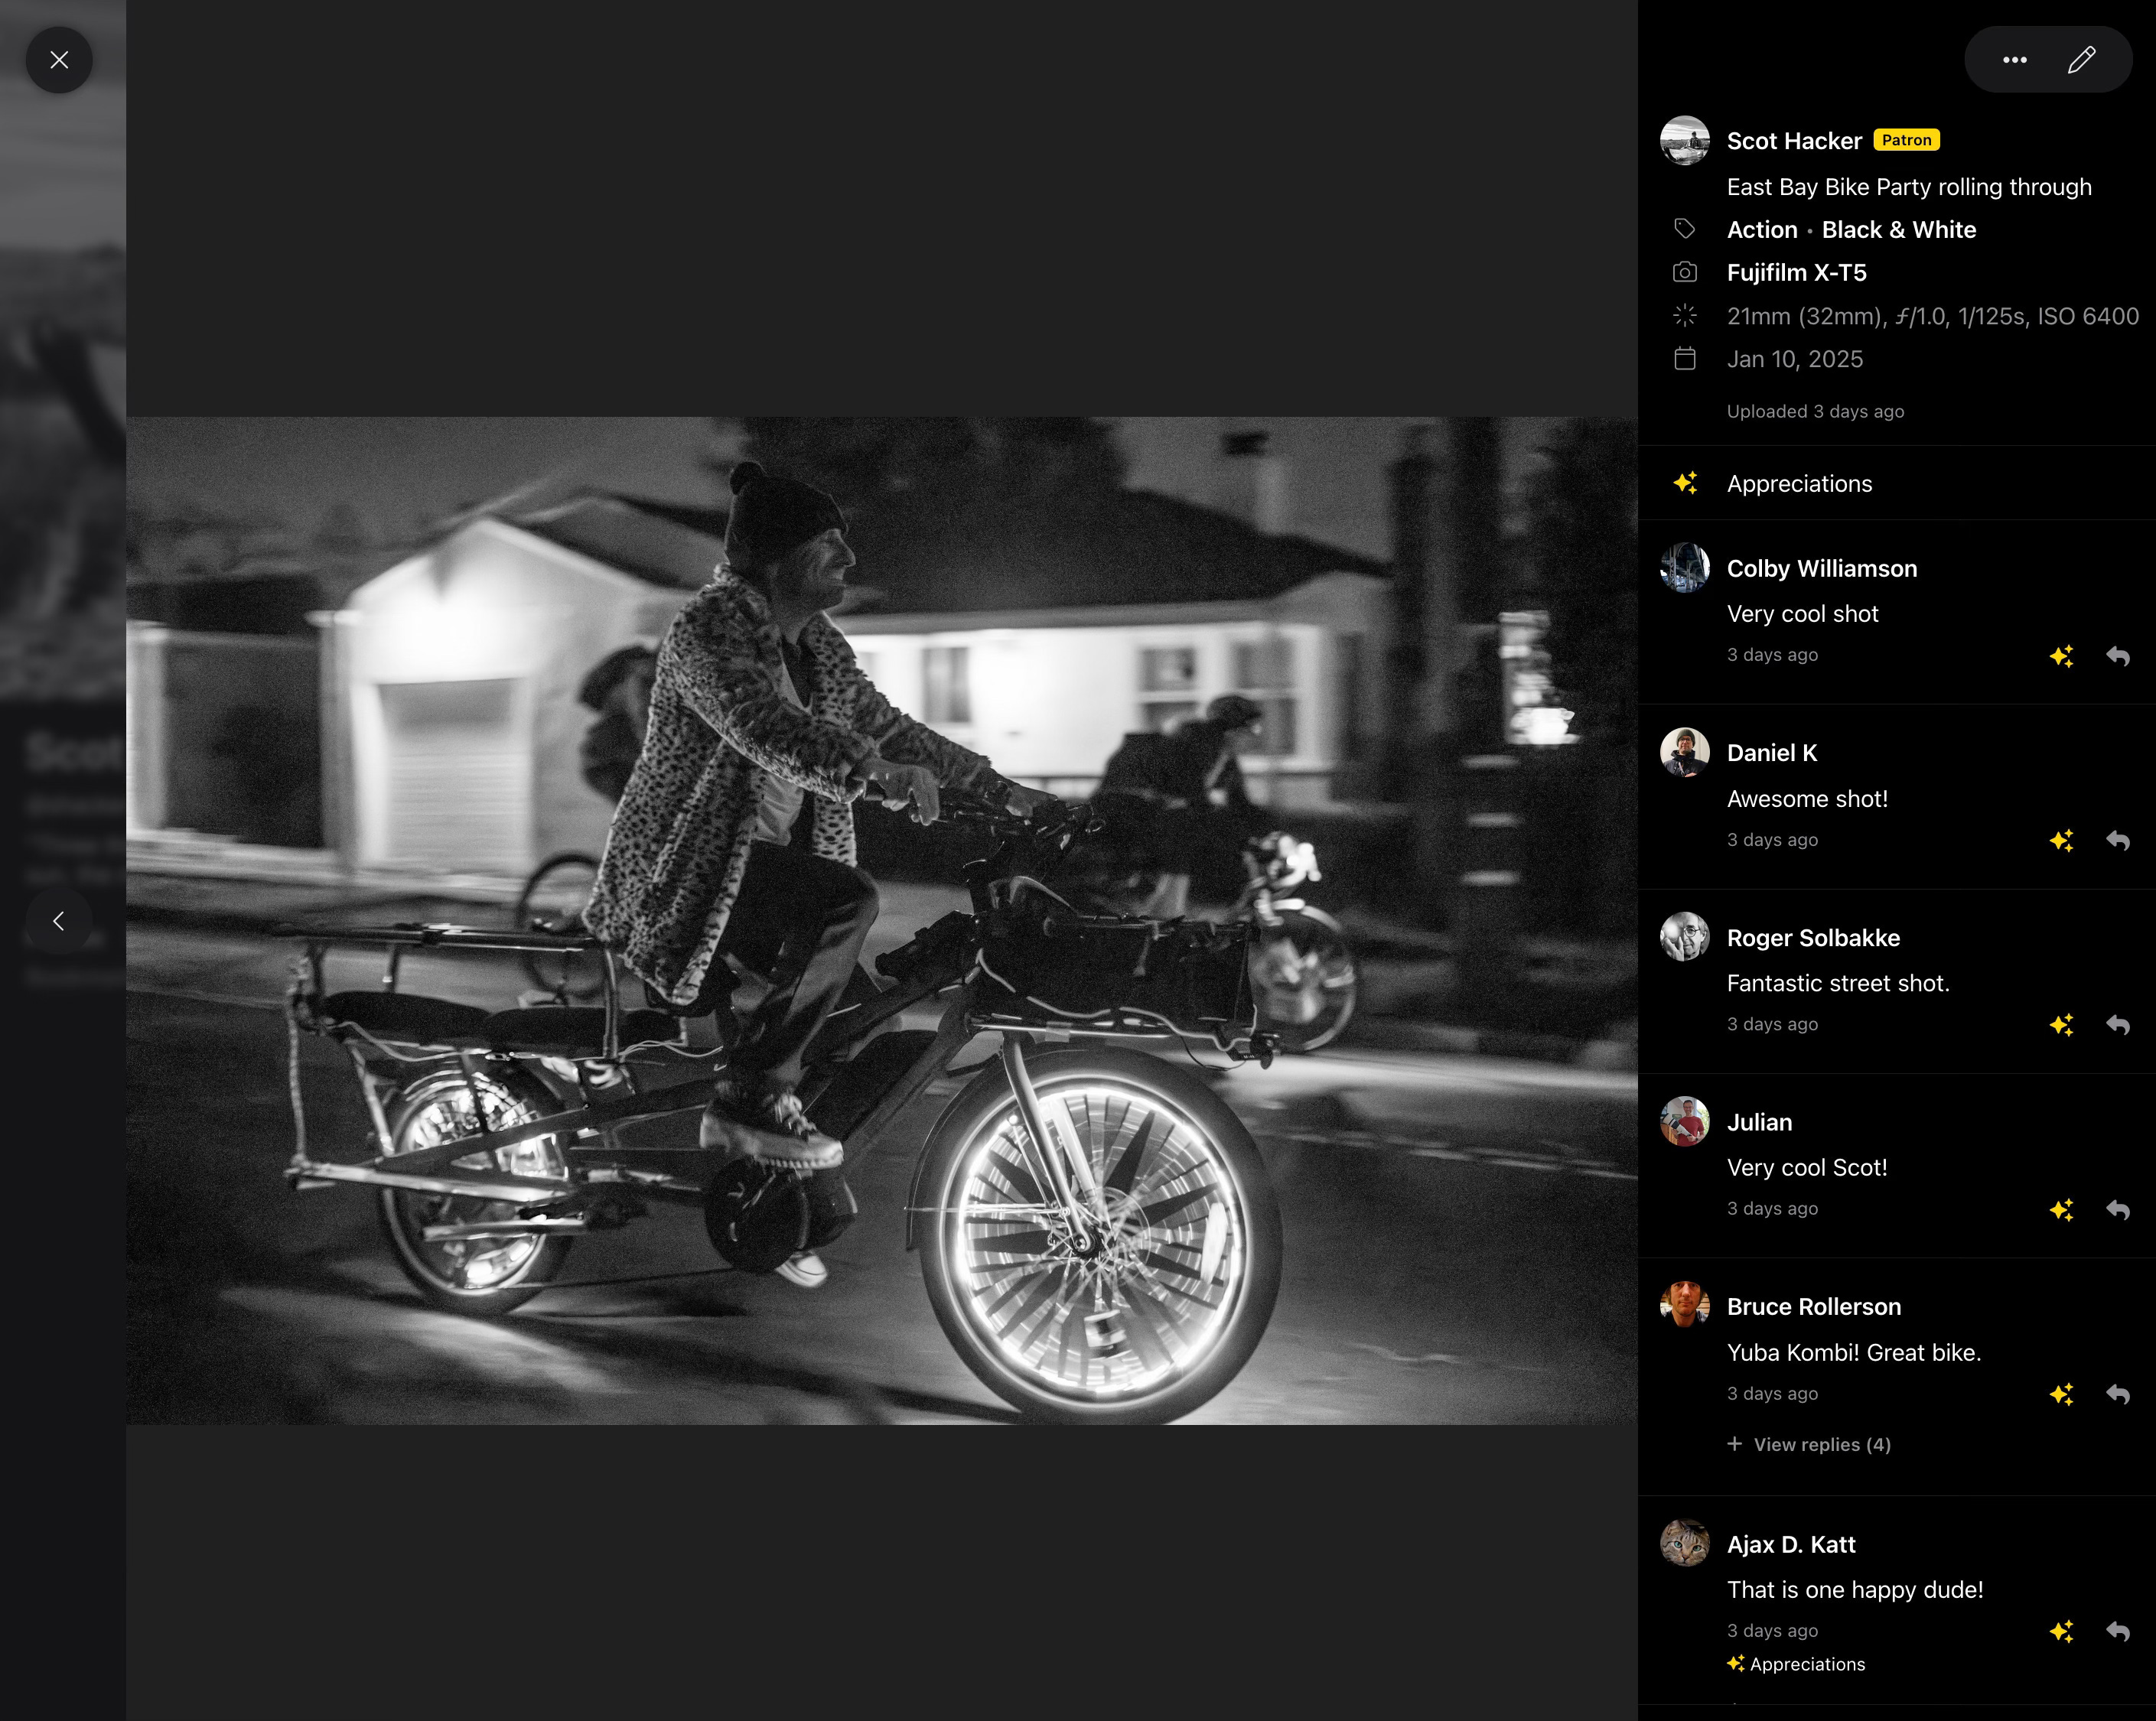This screenshot has height=1721, width=2156.
Task: Appreciate Roger Solbakke's comment with the sparkle icon
Action: 2061,1025
